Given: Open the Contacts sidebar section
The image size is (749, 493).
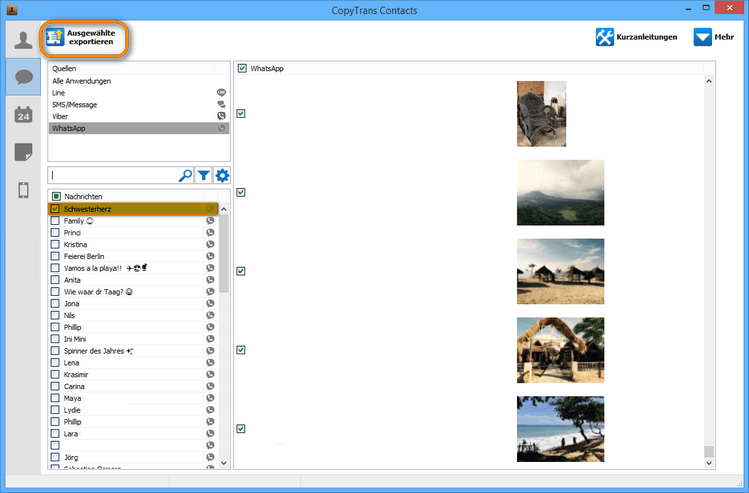Looking at the screenshot, I should [x=23, y=40].
